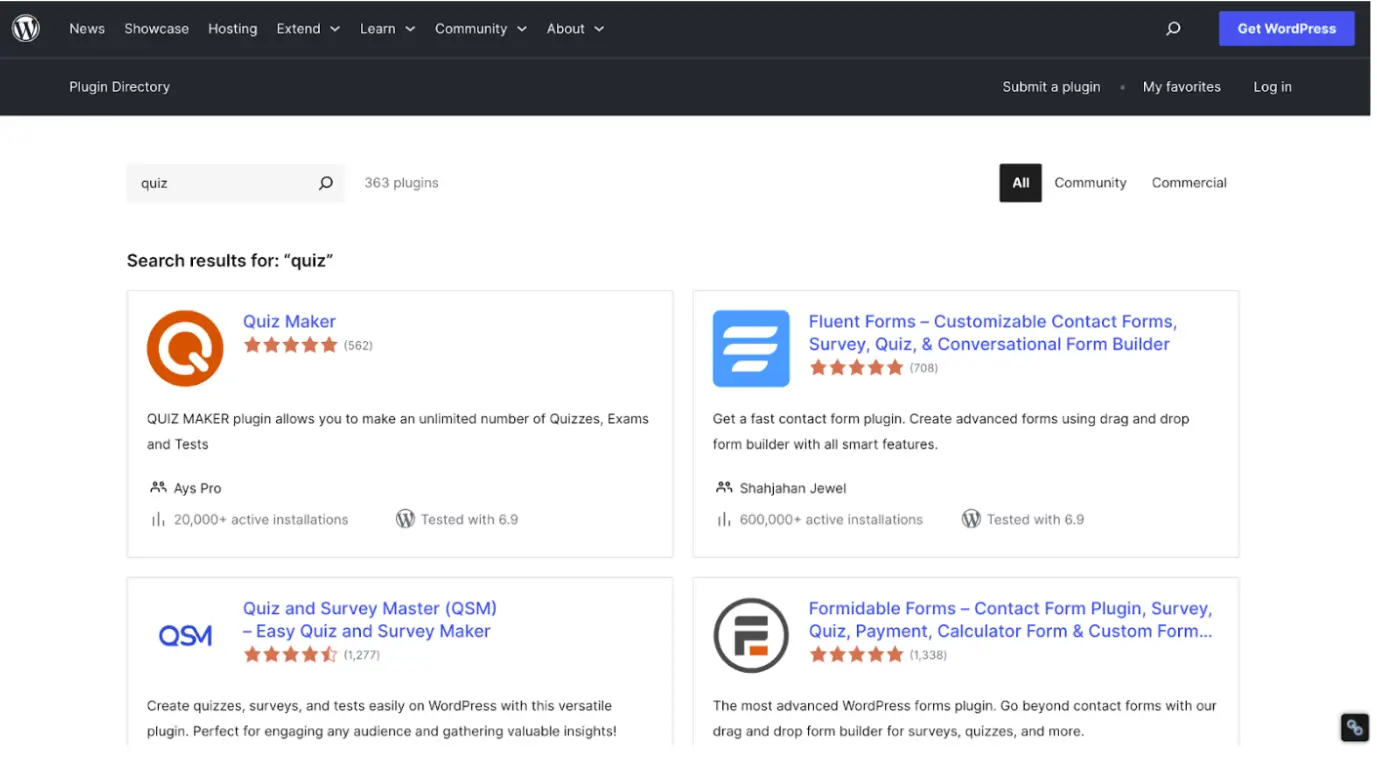Open the Quiz Maker plugin via its orange Q logo

click(184, 348)
